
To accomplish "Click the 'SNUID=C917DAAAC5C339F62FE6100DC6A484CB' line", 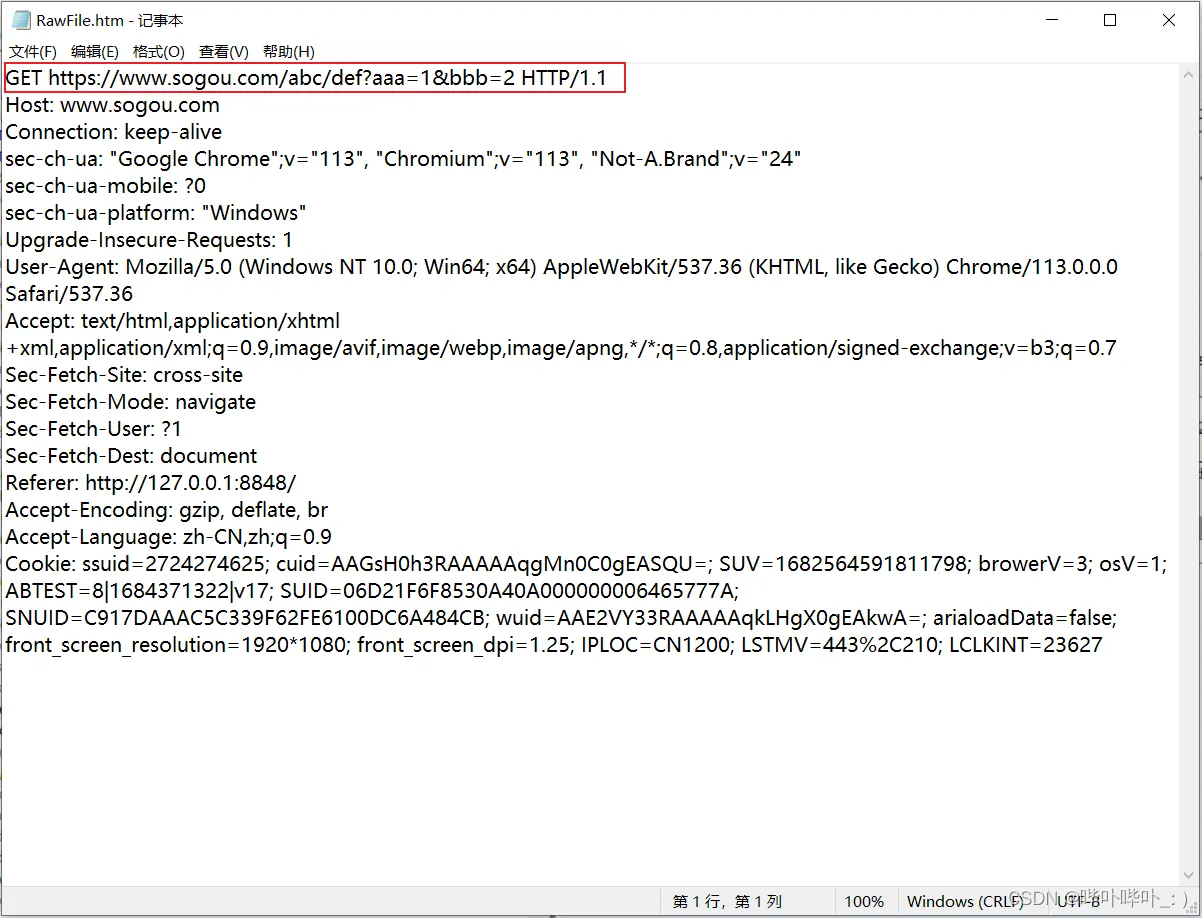I will pos(561,618).
